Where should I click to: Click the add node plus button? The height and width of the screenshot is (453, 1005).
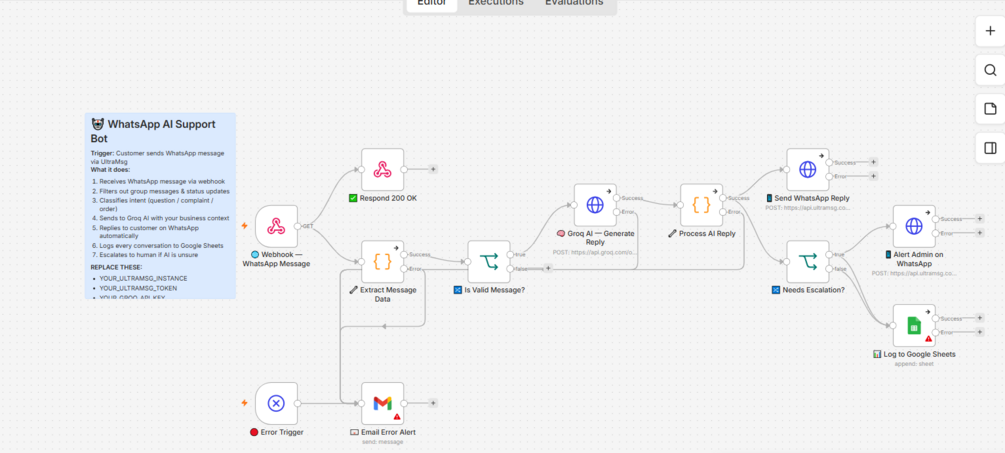(x=990, y=31)
